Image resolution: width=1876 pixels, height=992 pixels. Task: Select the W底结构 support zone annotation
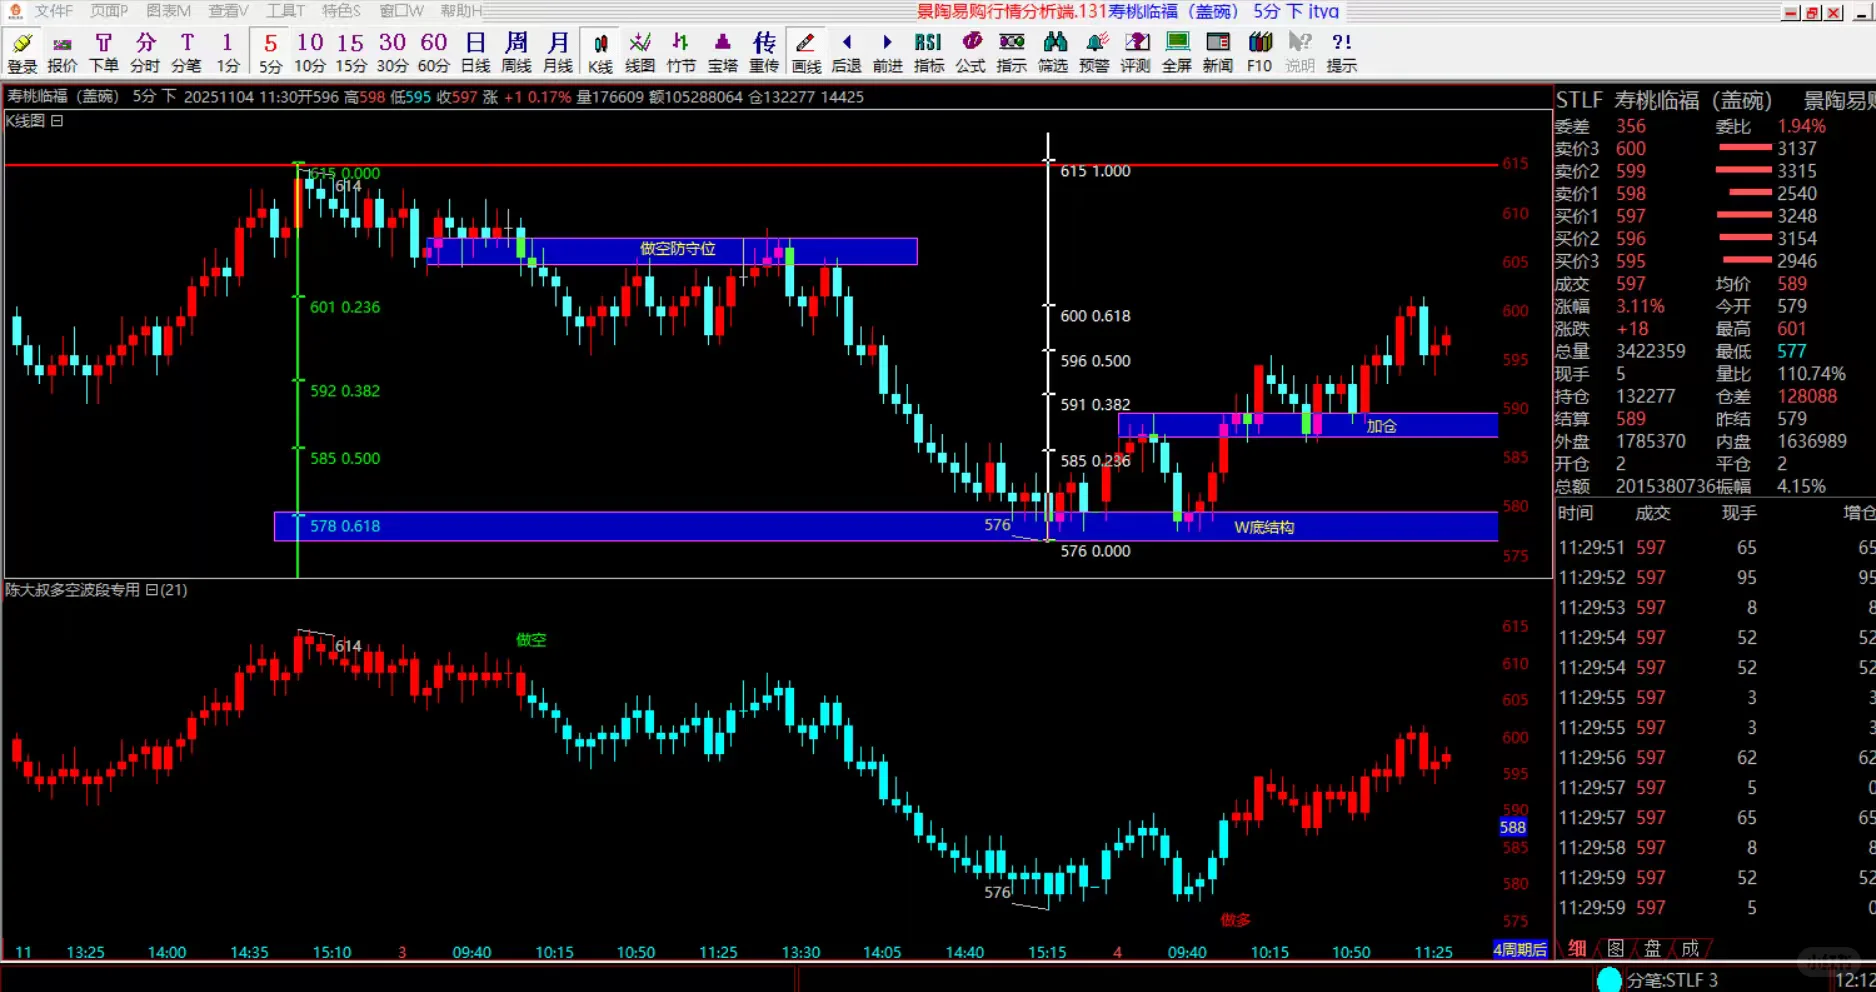(x=886, y=527)
